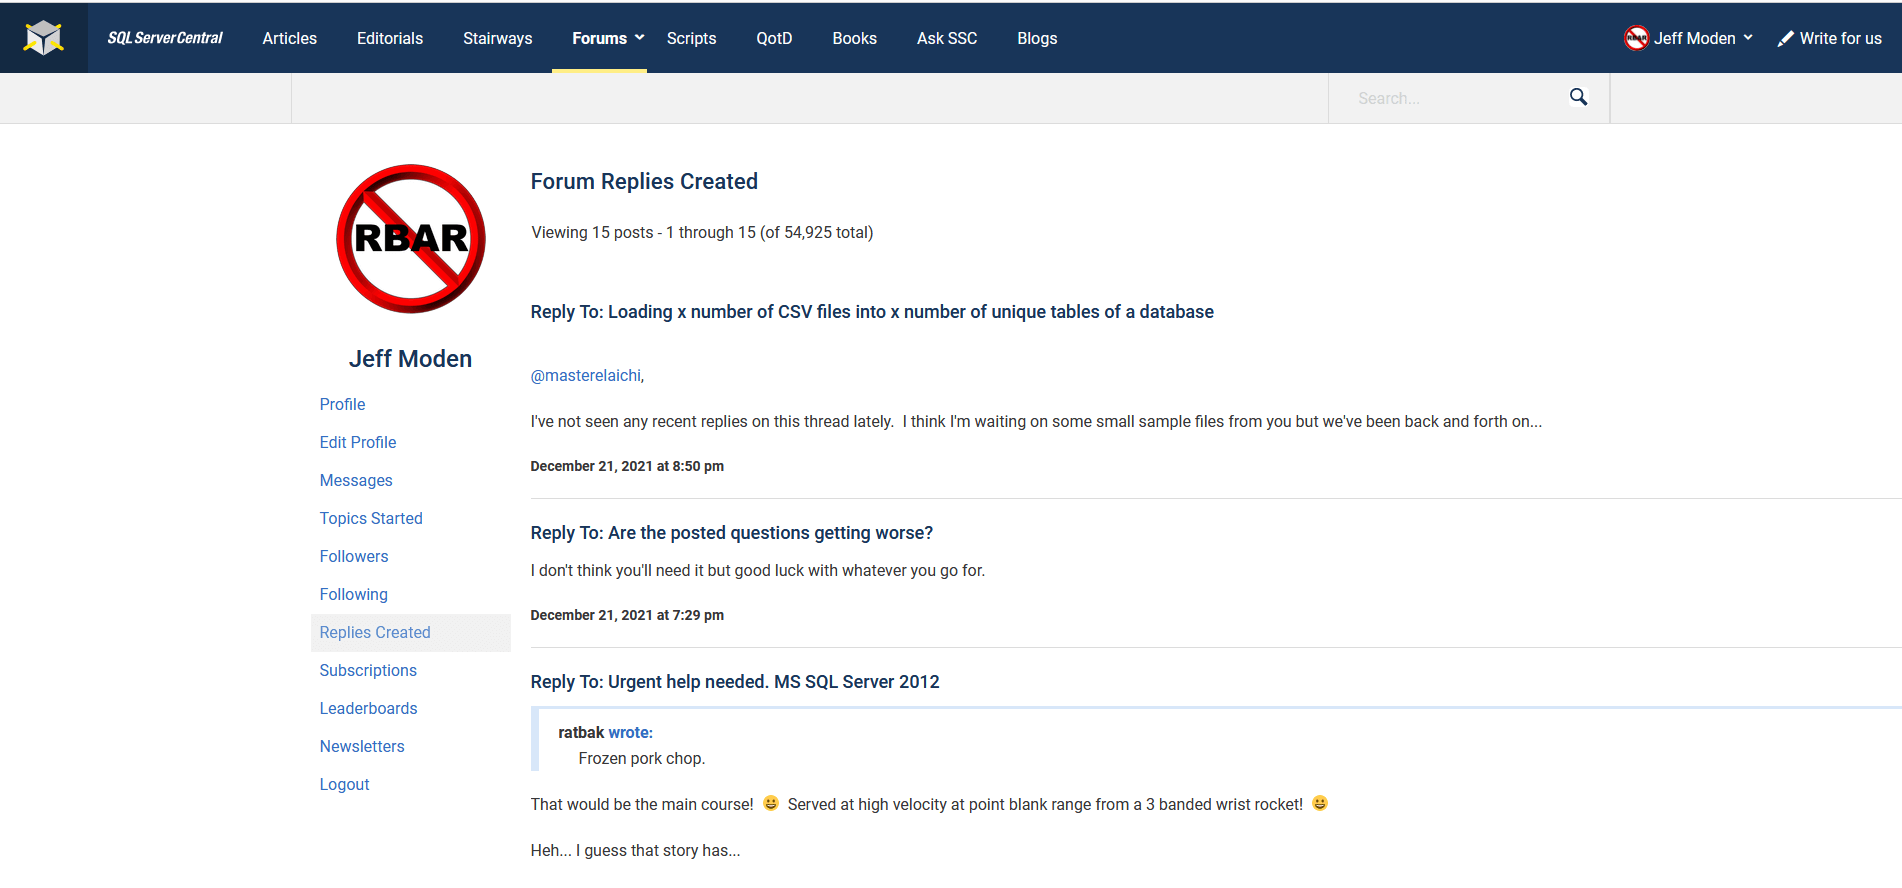Click the 'I've not seen any recent replies' text
The width and height of the screenshot is (1902, 888).
coord(1036,421)
